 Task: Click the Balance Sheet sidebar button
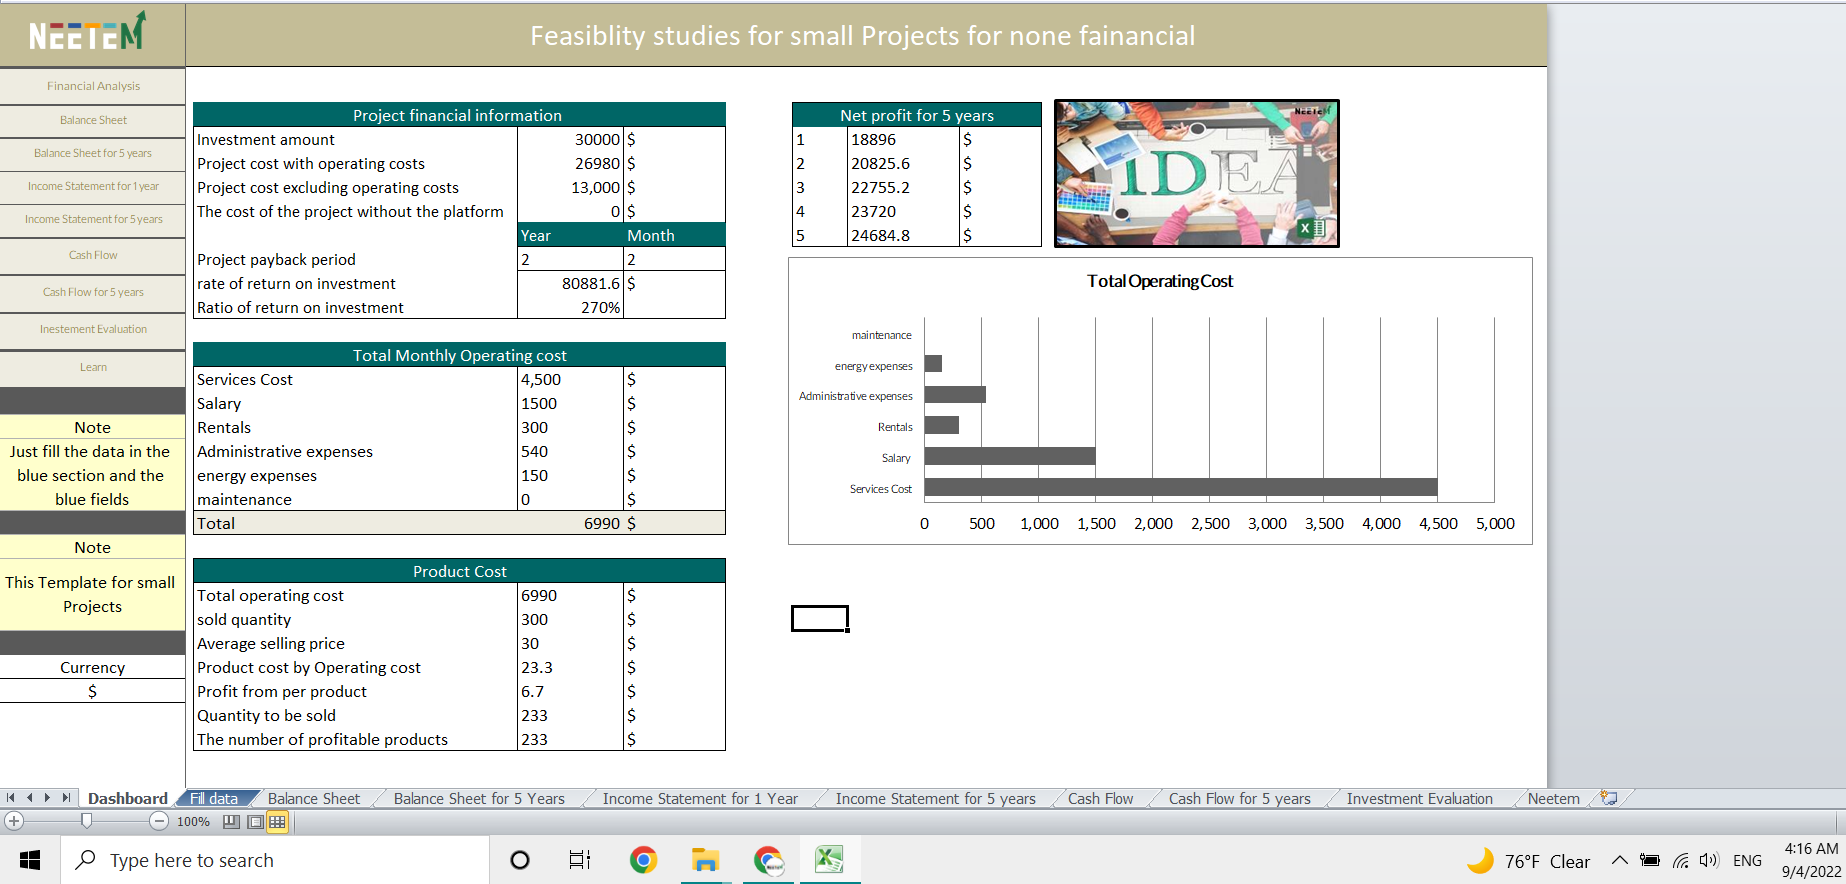click(x=93, y=120)
